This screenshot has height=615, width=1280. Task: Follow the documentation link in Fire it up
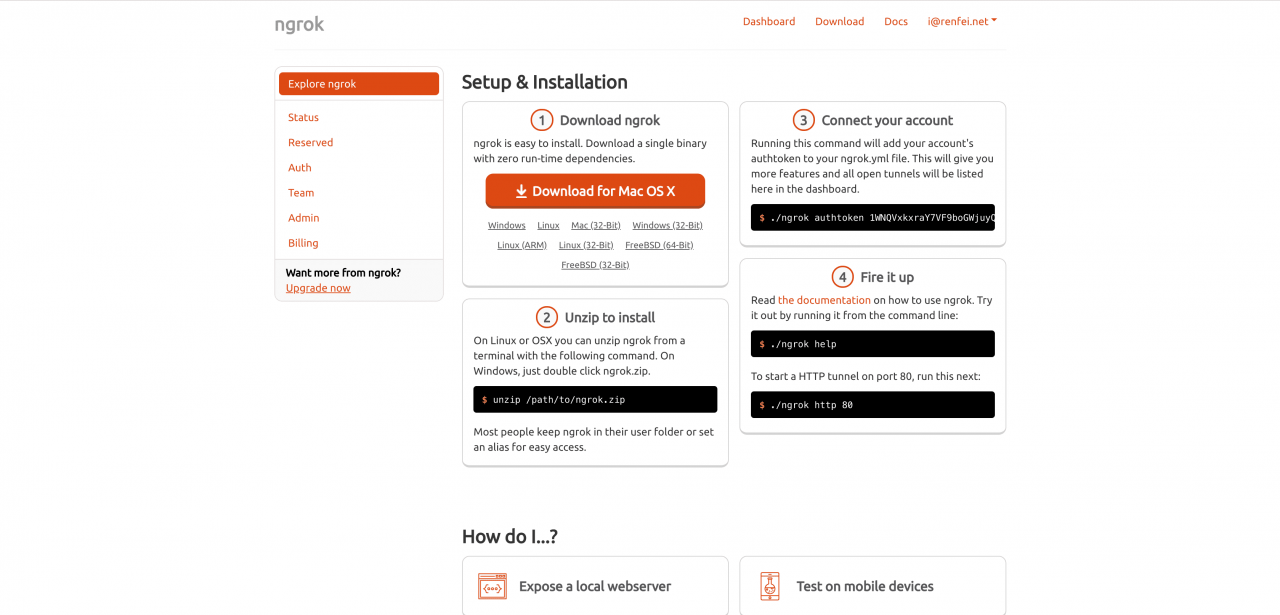point(824,300)
